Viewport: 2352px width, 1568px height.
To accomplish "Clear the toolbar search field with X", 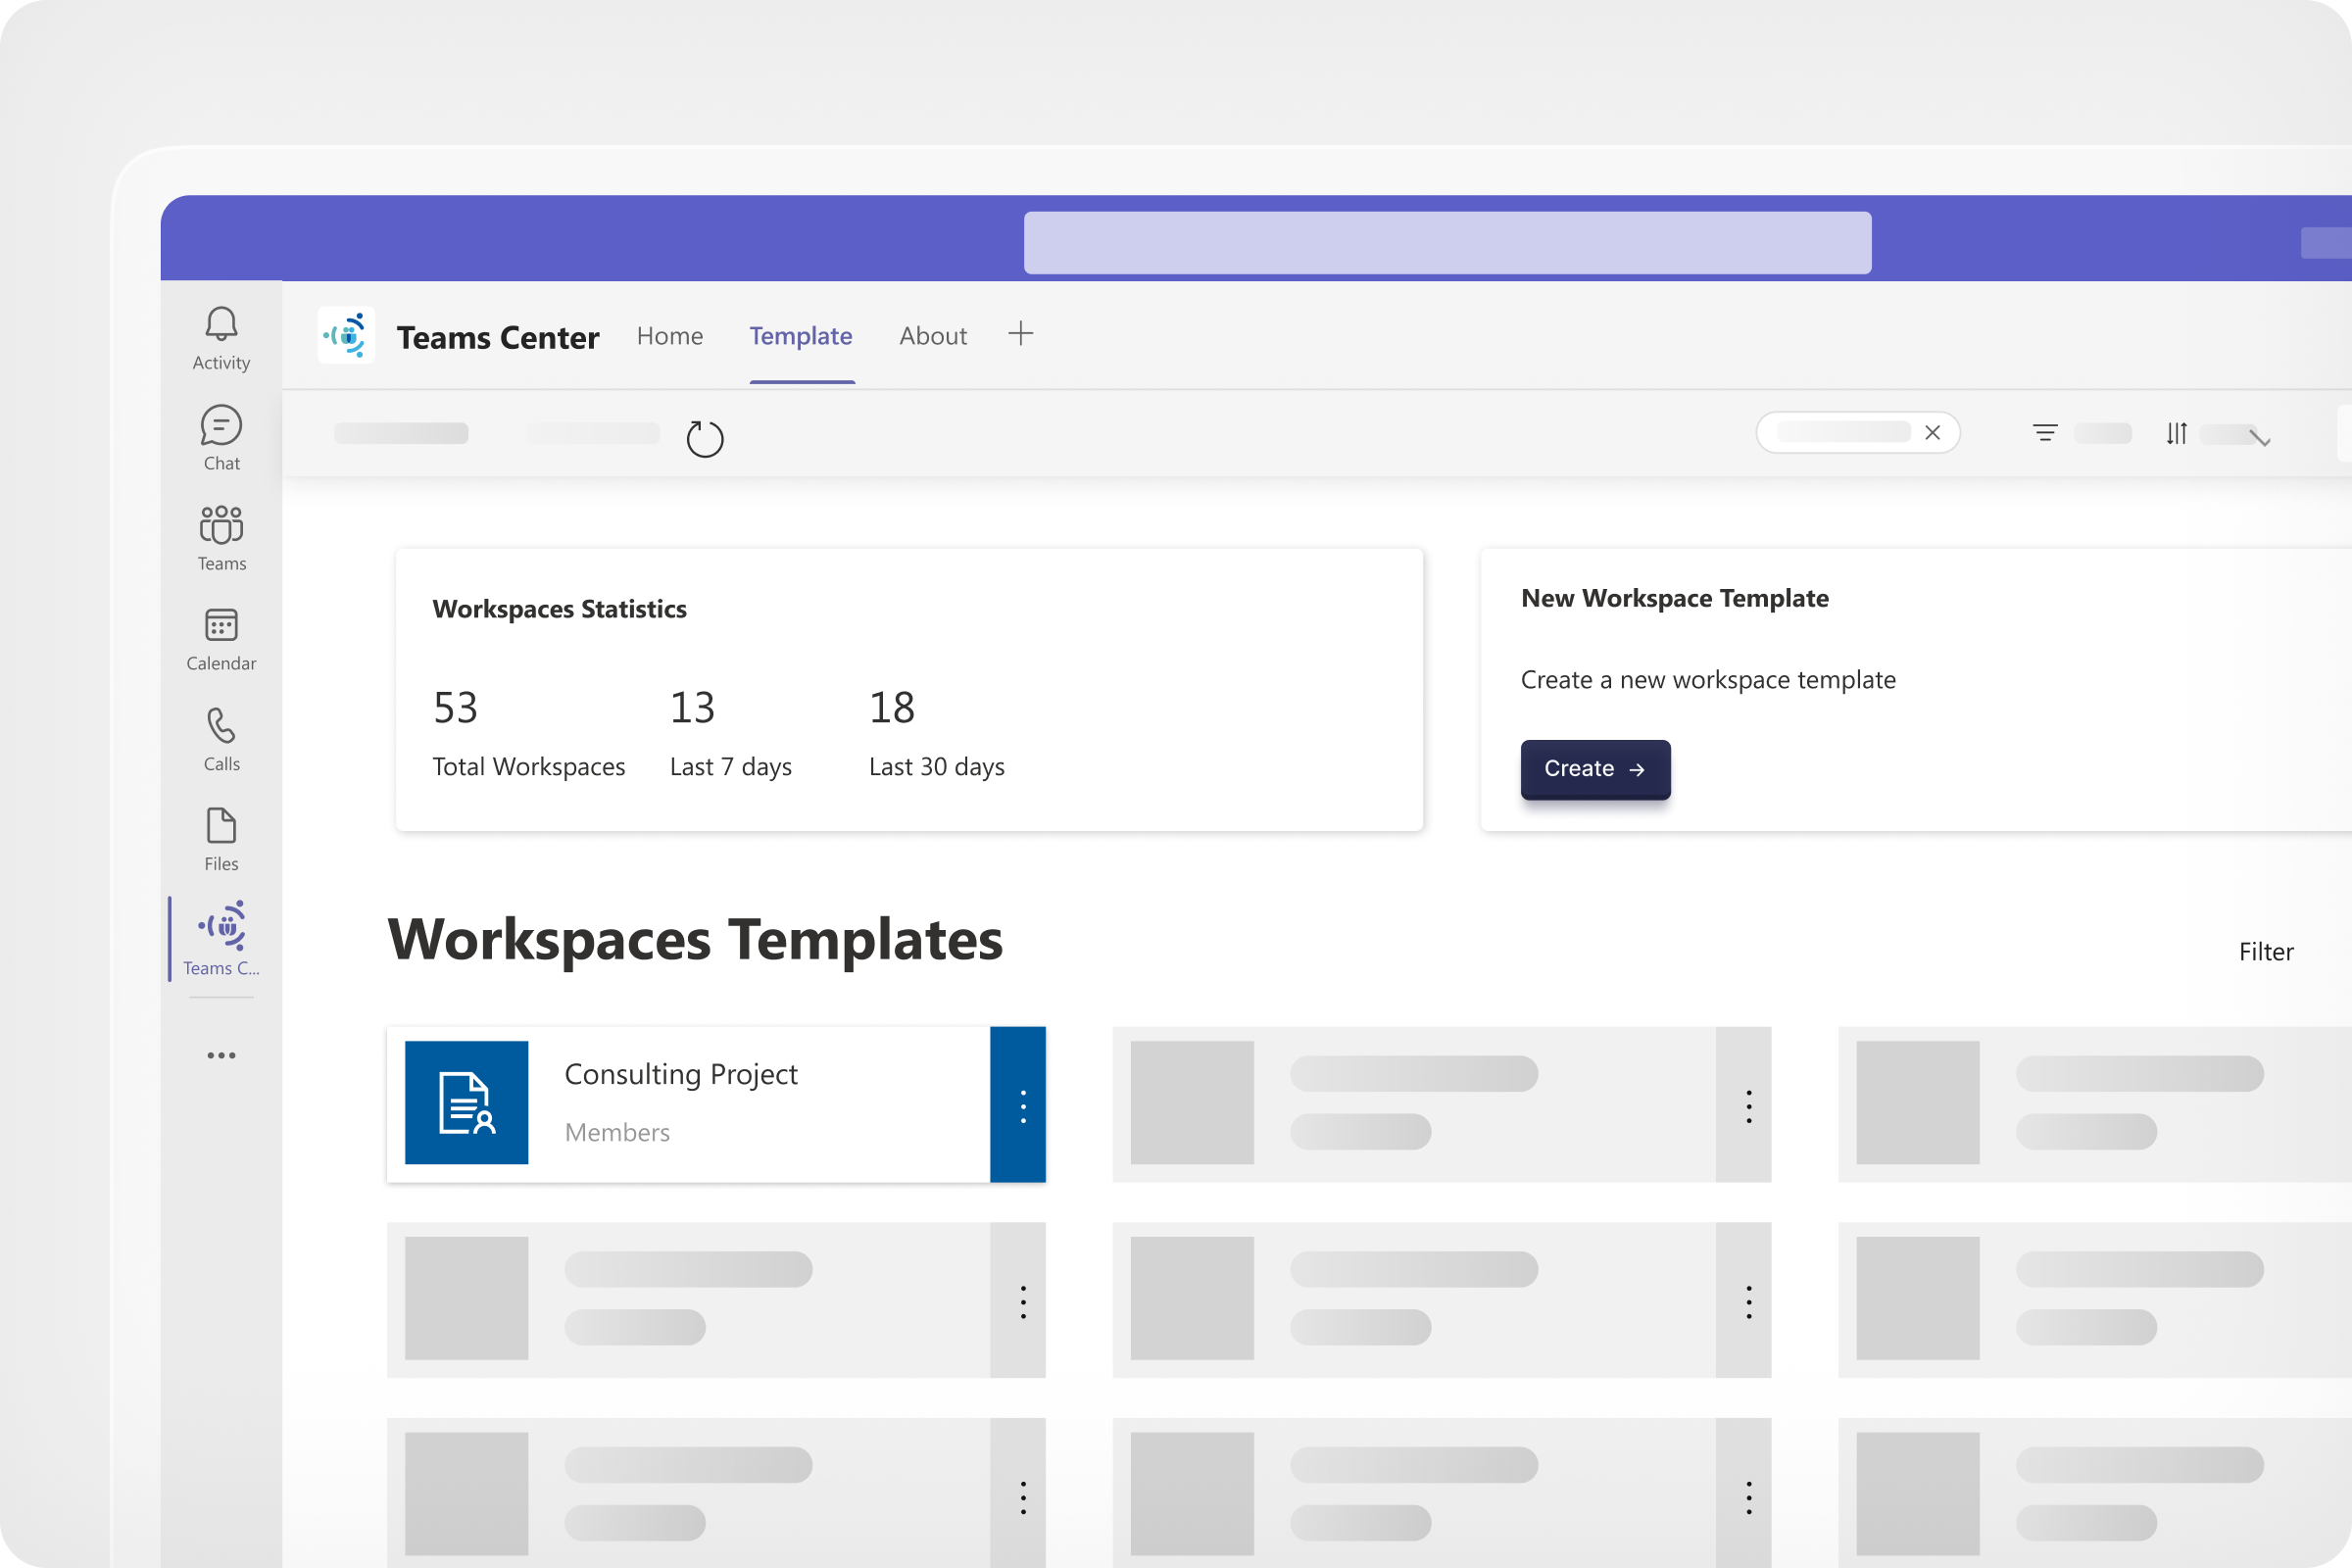I will tap(1932, 432).
